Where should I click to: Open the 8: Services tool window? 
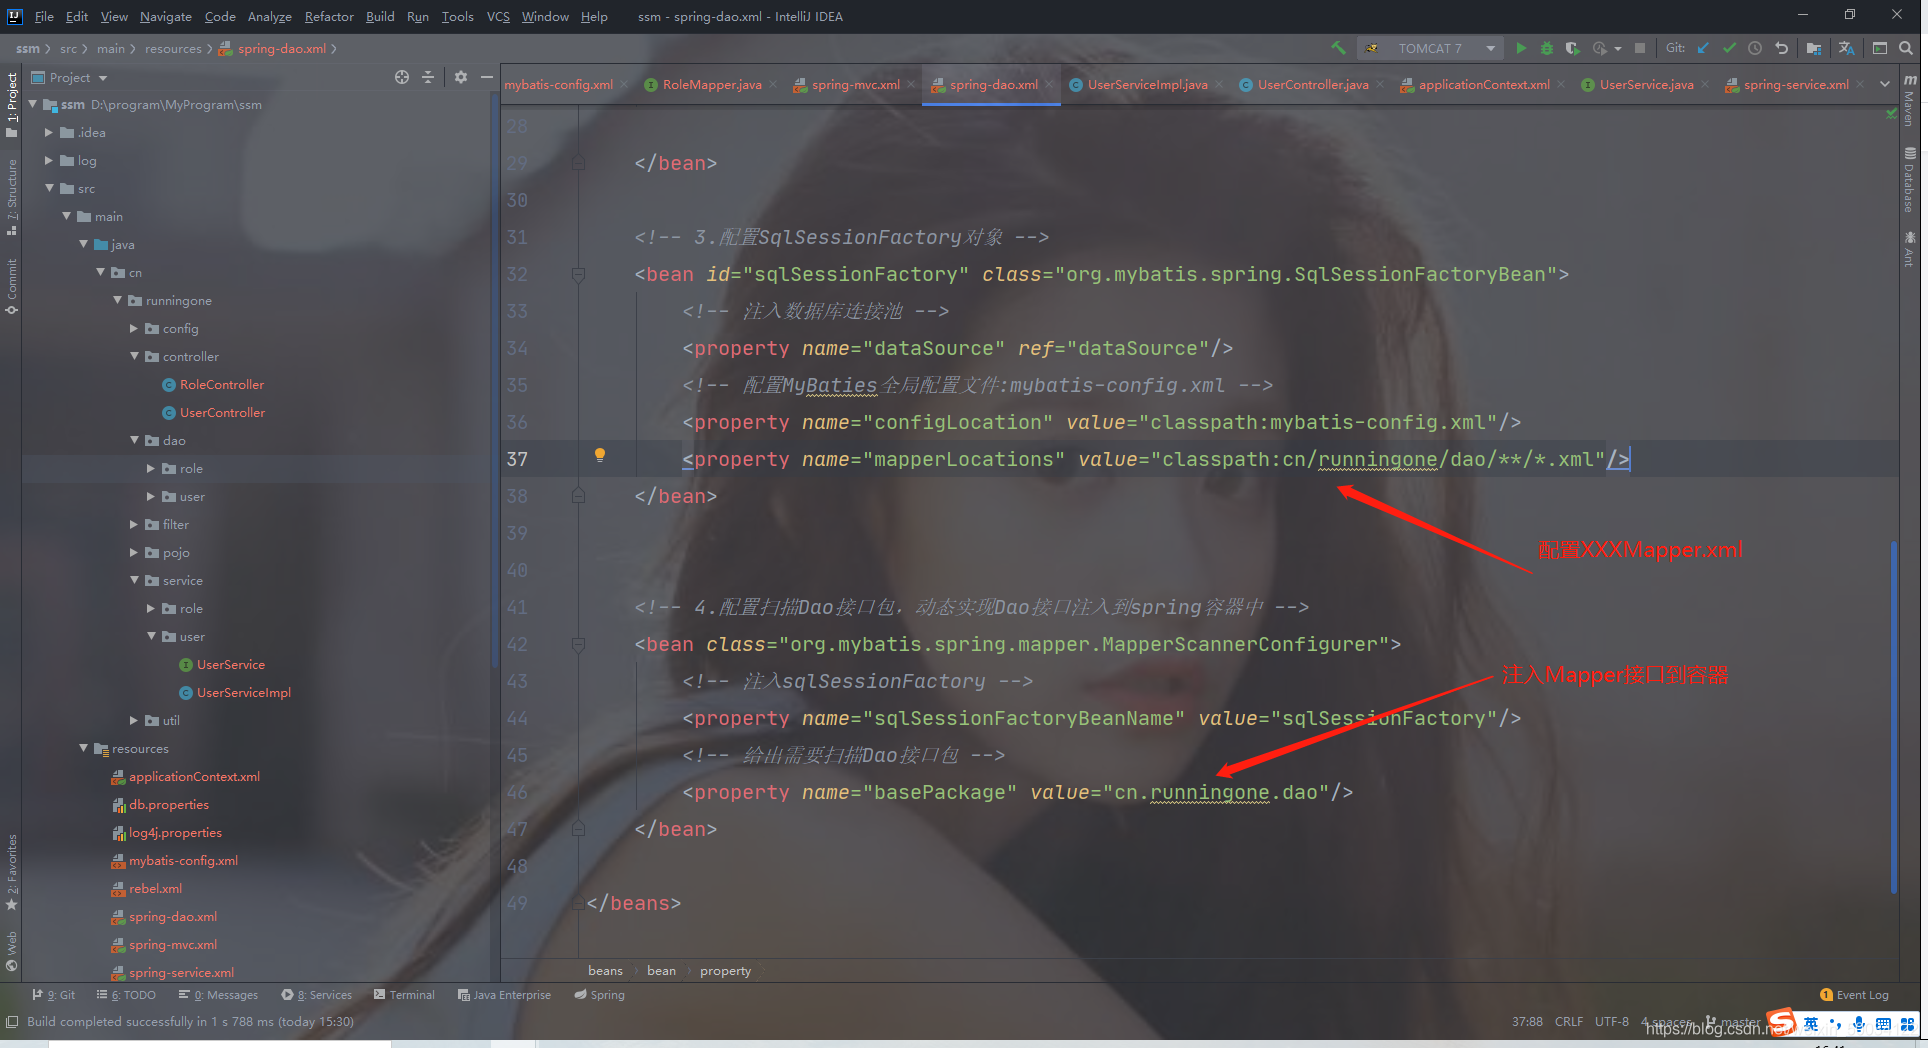point(317,995)
